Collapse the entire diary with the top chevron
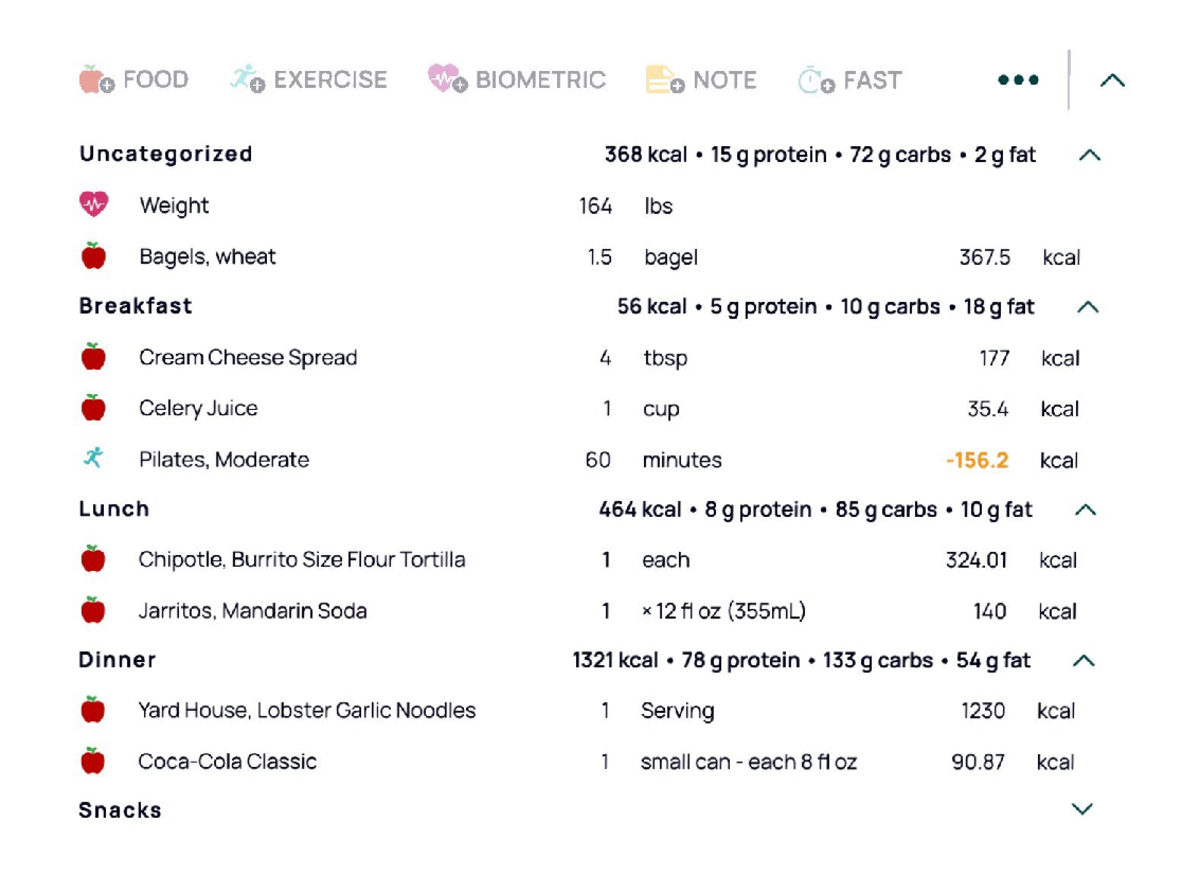This screenshot has width=1200, height=876. [x=1112, y=79]
